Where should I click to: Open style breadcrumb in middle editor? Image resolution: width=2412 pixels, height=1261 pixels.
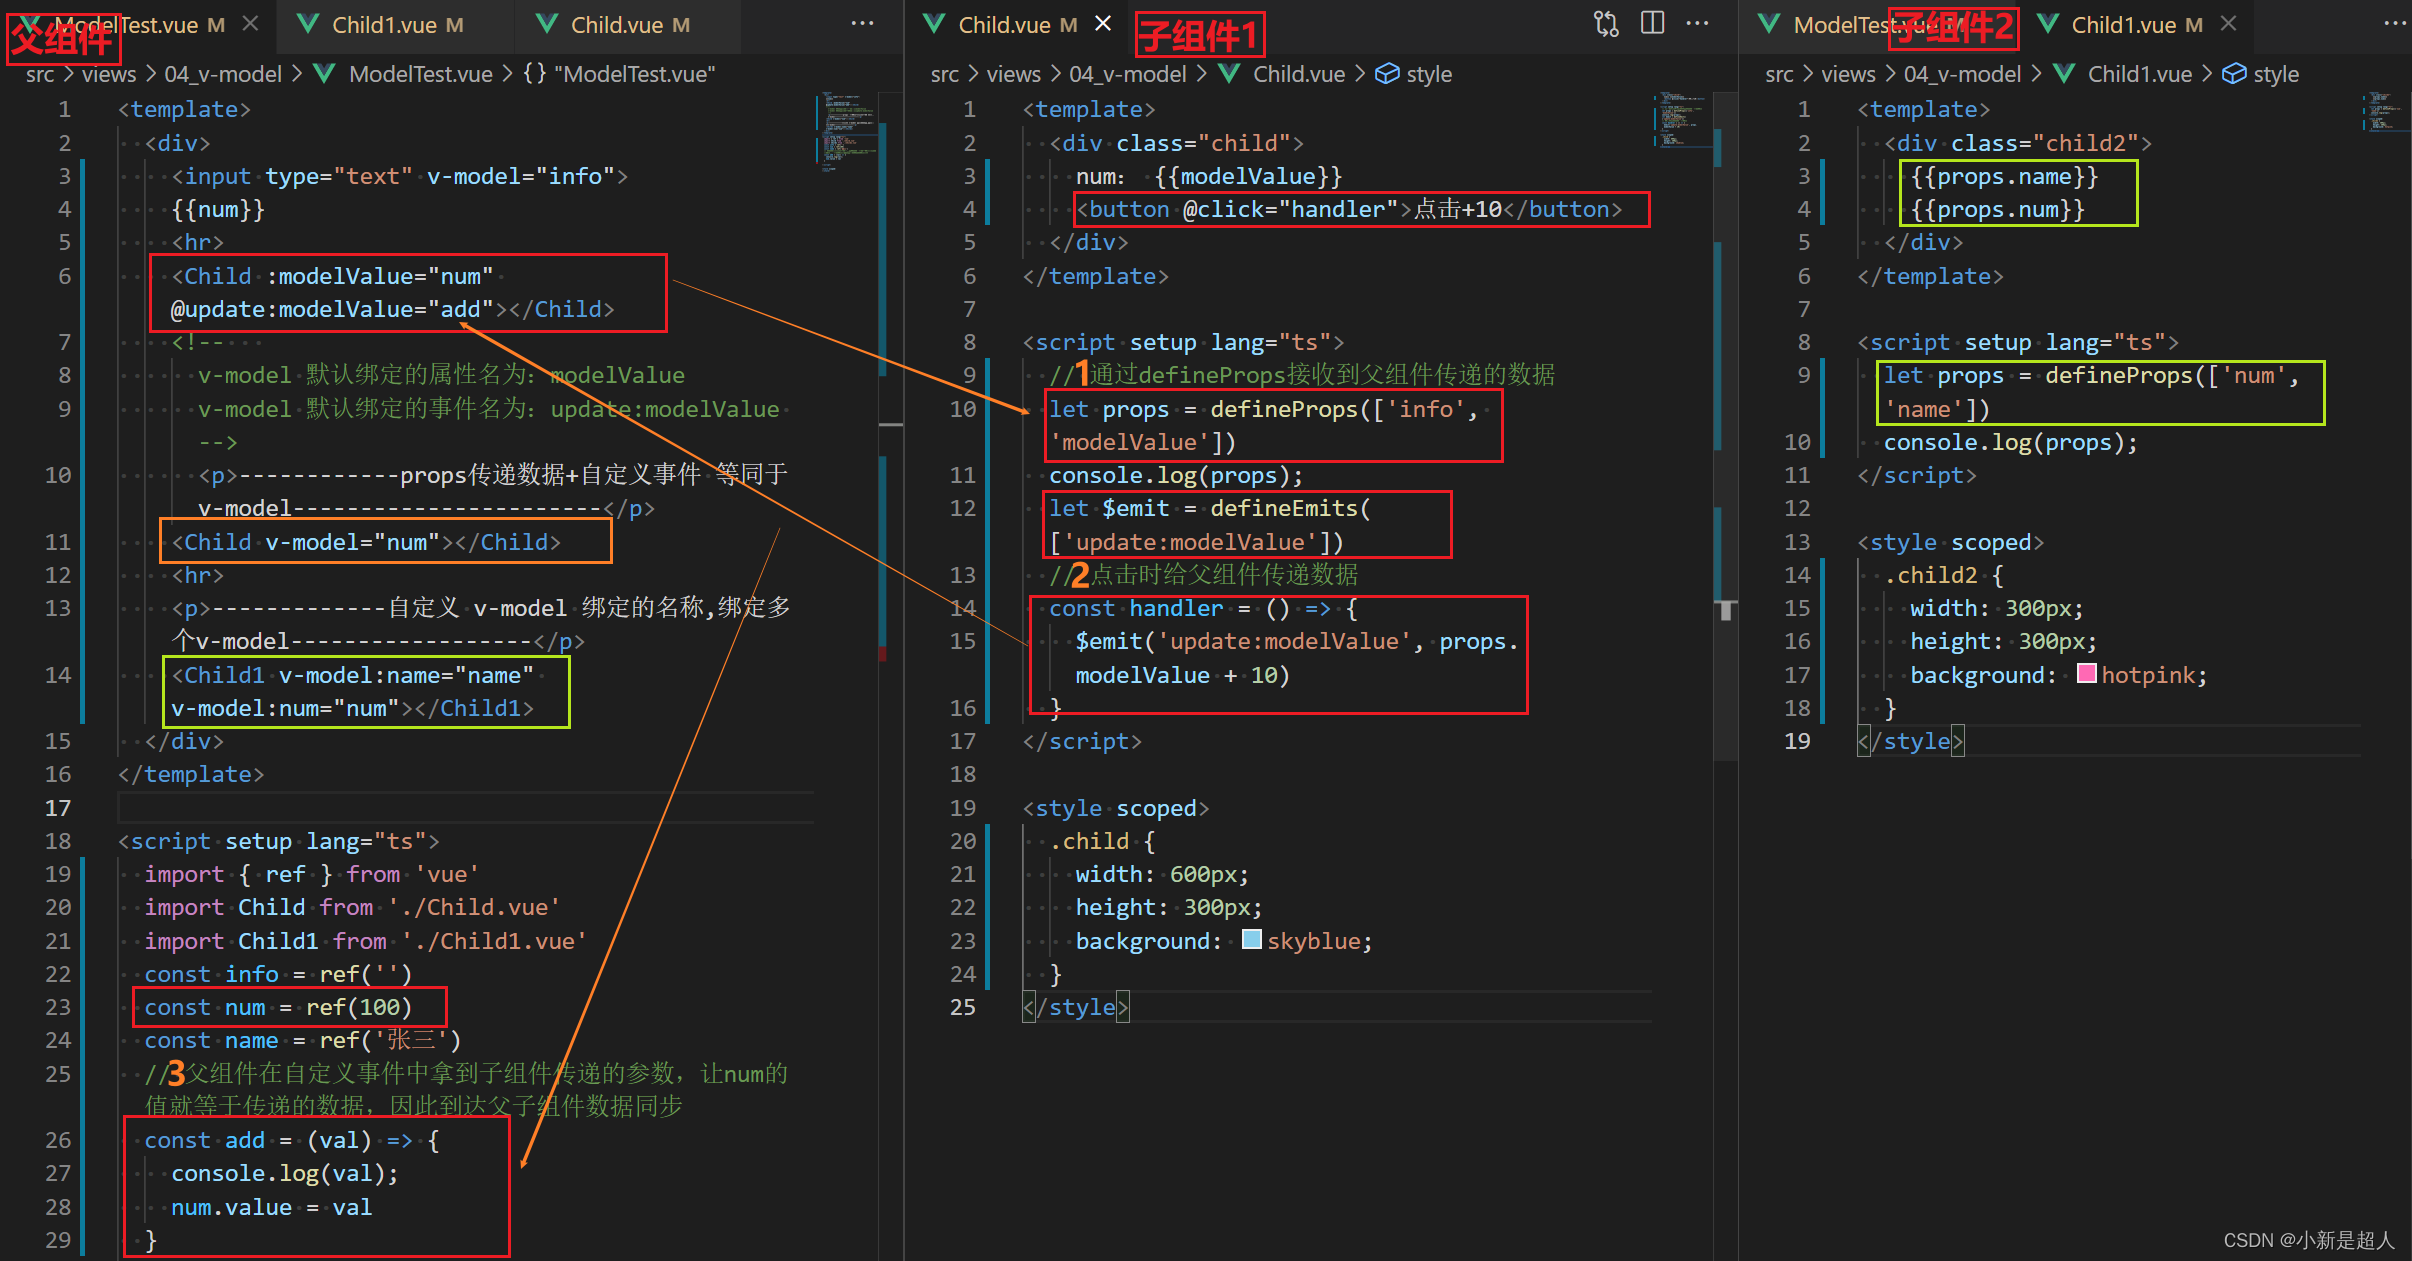[x=1429, y=74]
